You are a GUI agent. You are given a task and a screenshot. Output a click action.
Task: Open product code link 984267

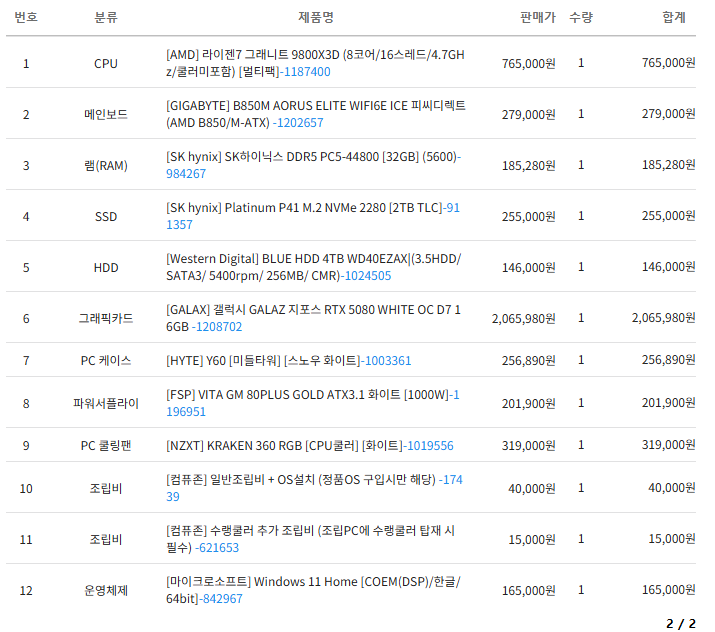[x=186, y=174]
